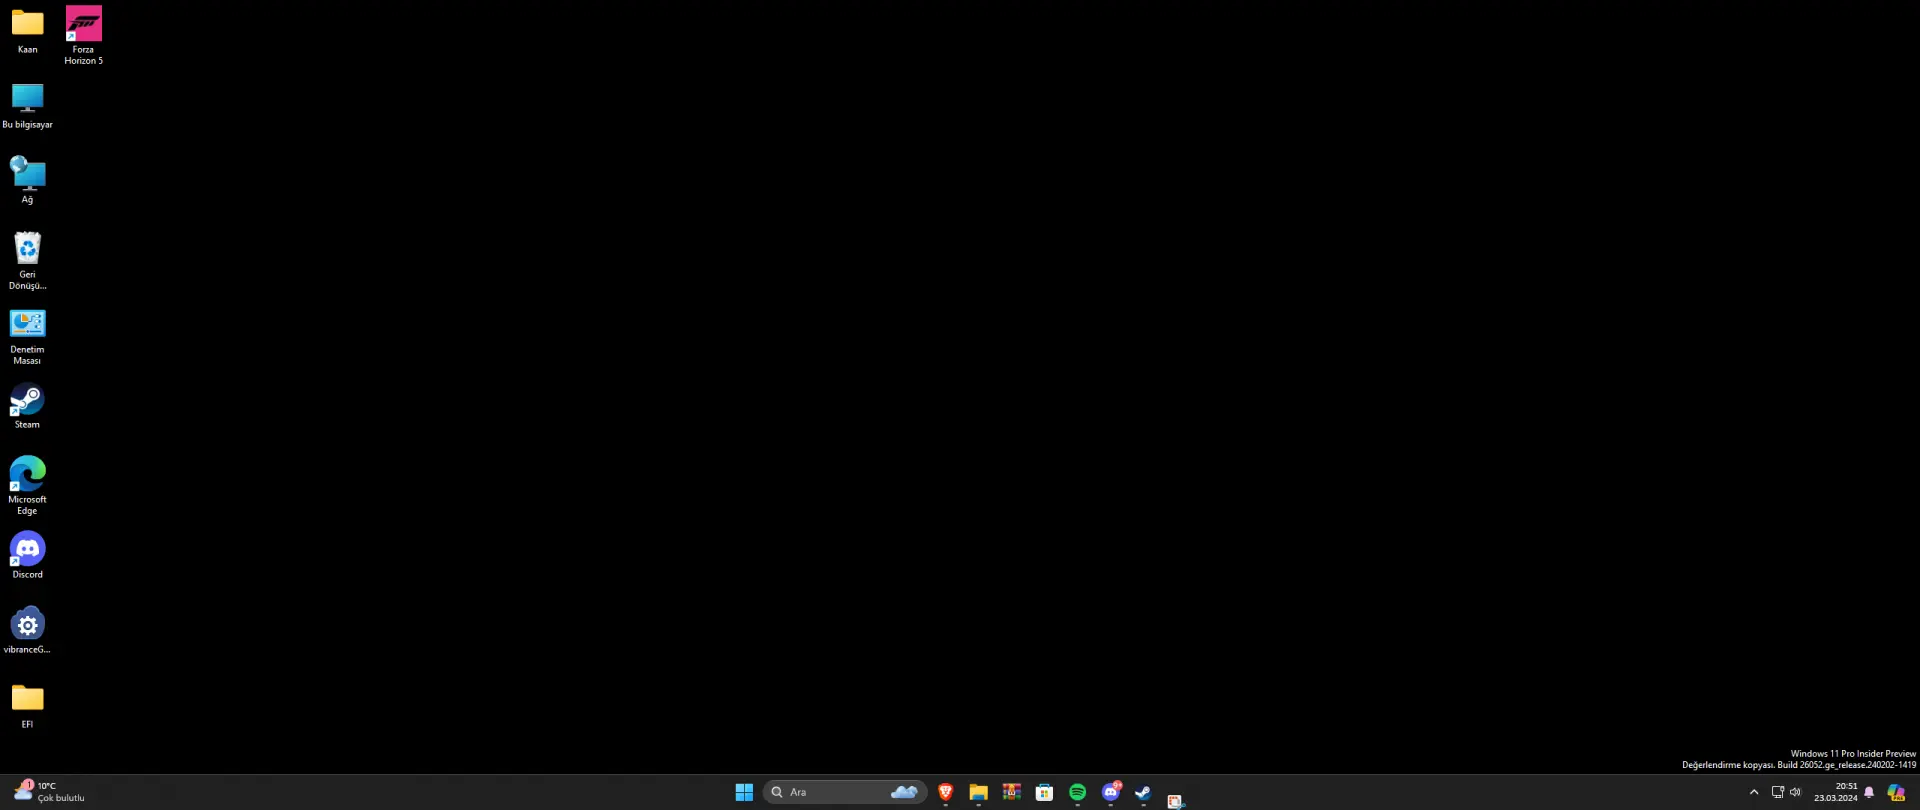Open network settings from system tray
The width and height of the screenshot is (1920, 810).
click(1778, 792)
